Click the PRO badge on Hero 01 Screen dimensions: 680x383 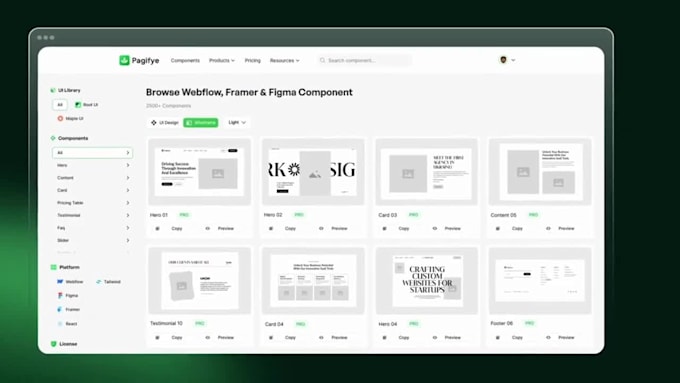click(x=184, y=215)
